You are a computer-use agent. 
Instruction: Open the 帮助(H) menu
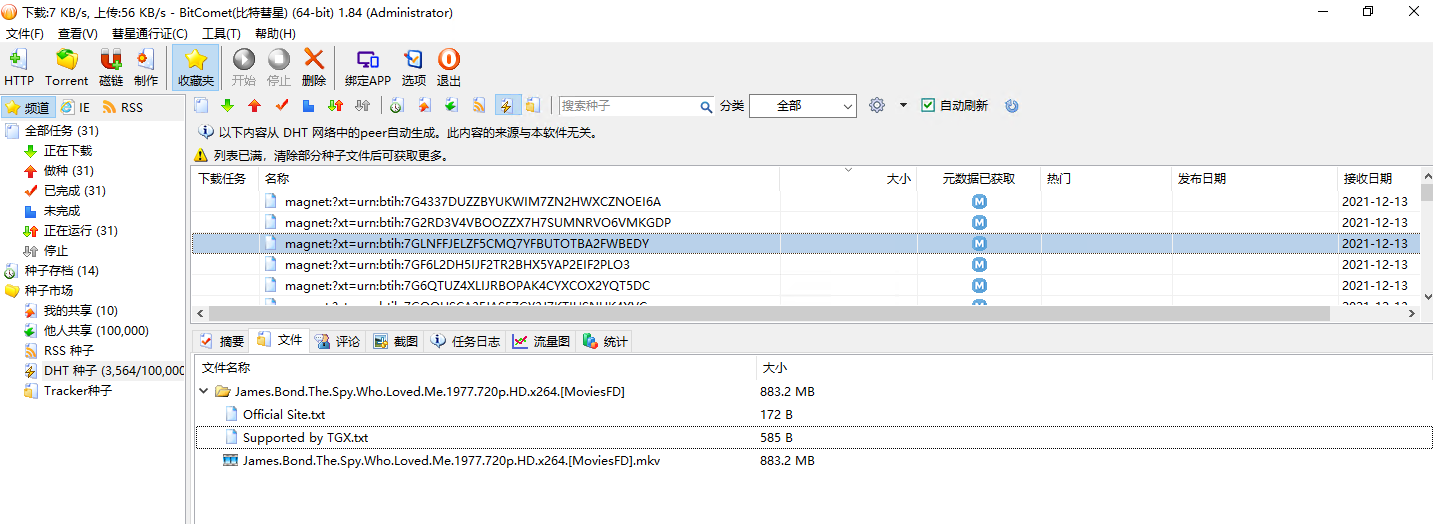tap(275, 33)
